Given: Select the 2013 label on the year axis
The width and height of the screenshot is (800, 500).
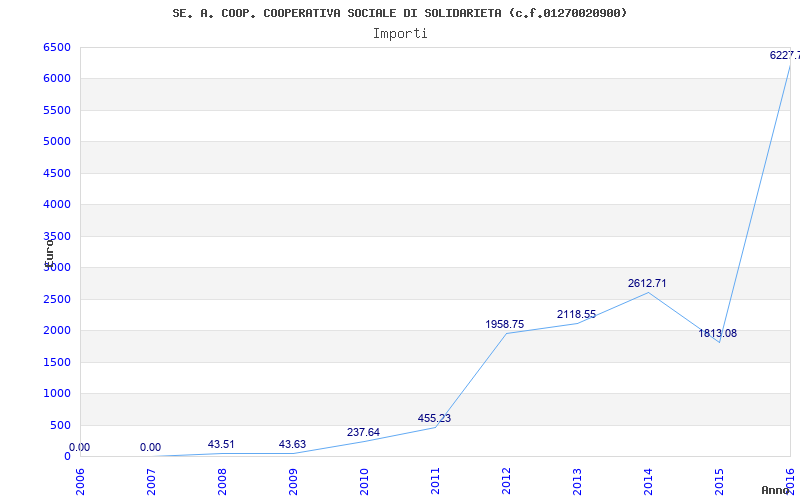Looking at the screenshot, I should click(577, 482).
